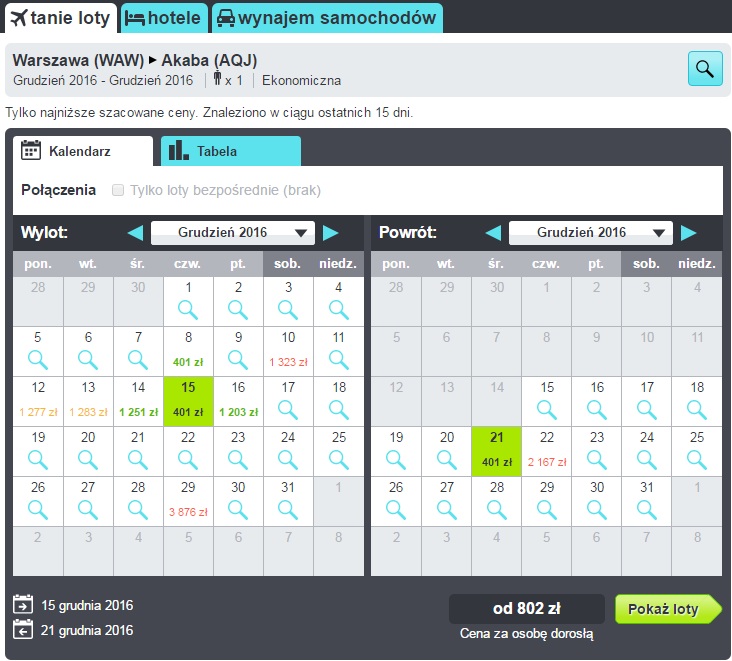Search departure prices for December 7

(x=138, y=359)
